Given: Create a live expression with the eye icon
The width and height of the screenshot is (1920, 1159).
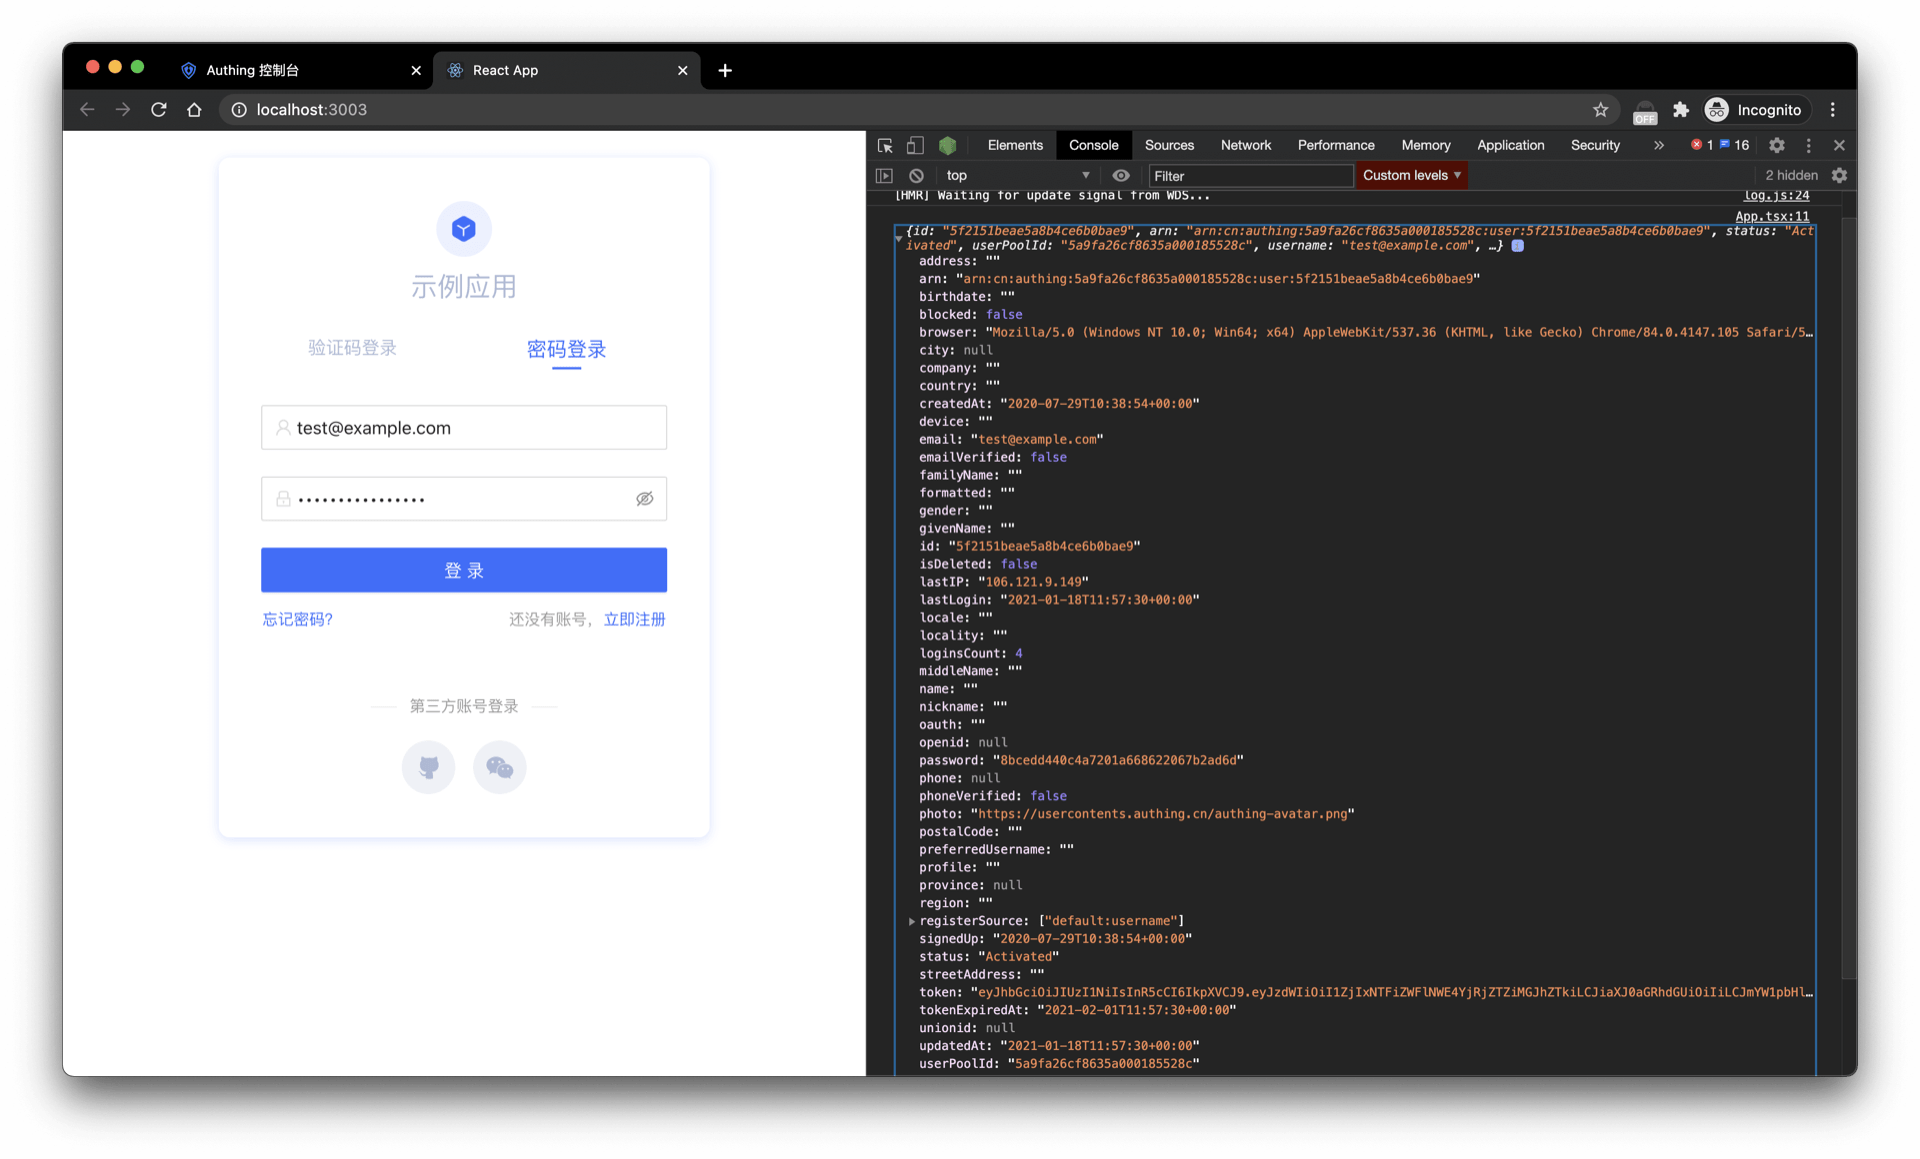Looking at the screenshot, I should [1120, 175].
